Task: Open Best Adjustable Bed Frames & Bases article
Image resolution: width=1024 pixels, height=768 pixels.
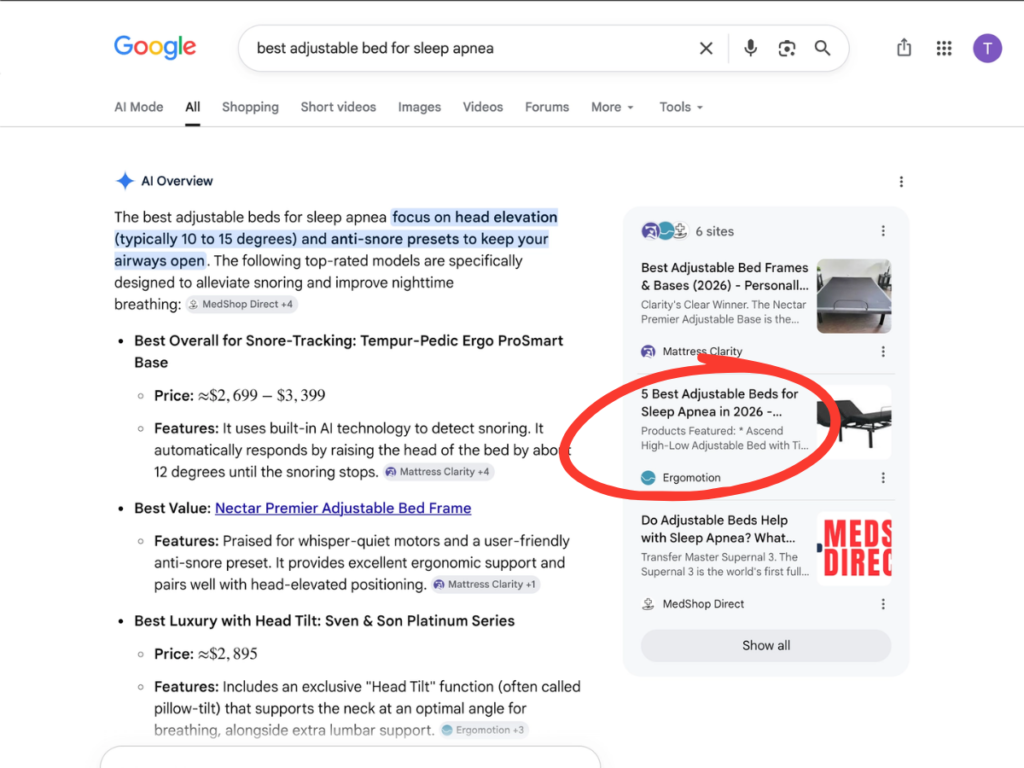Action: 724,276
